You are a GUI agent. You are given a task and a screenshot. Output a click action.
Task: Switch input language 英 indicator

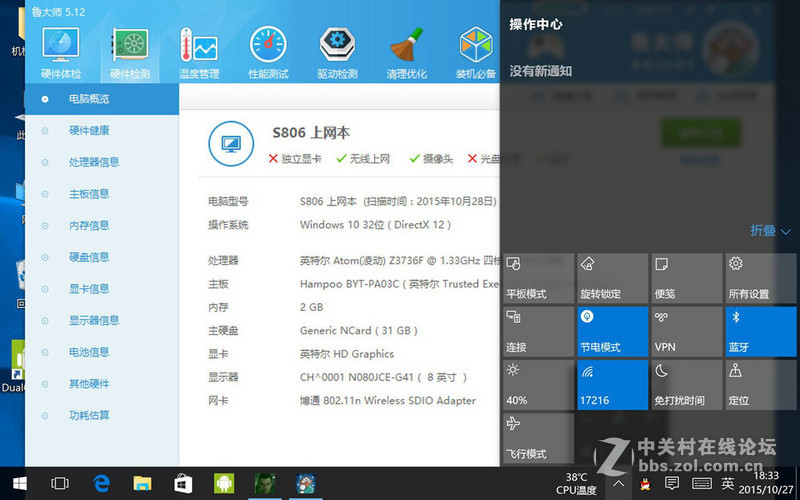click(728, 483)
